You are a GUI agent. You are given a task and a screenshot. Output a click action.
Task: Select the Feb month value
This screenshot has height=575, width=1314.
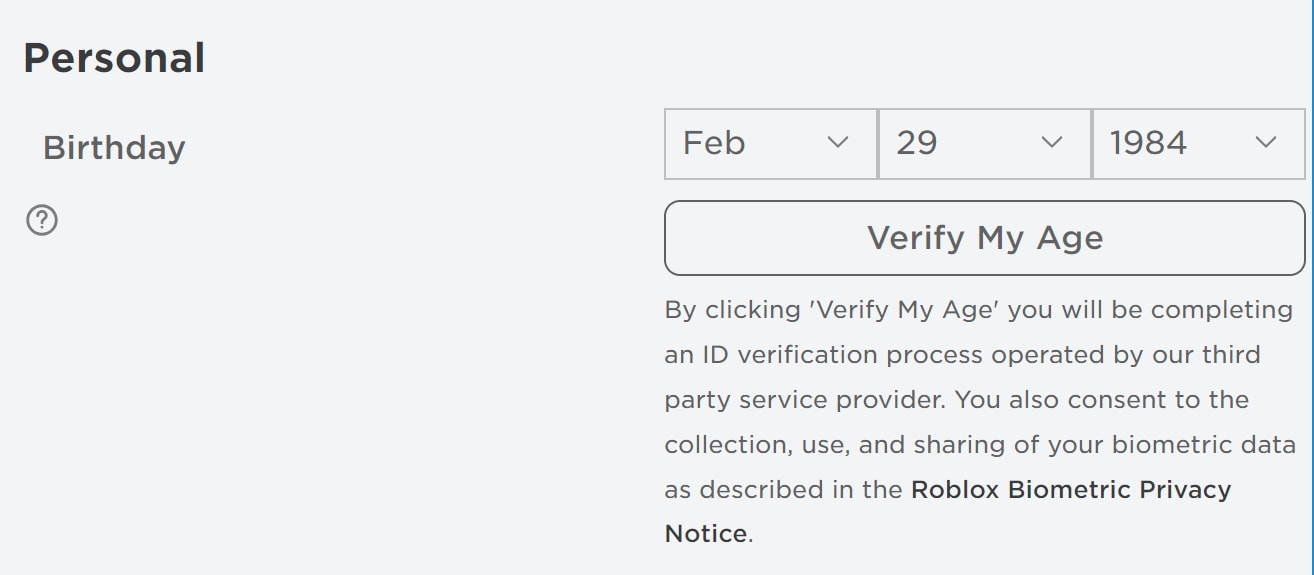click(714, 143)
